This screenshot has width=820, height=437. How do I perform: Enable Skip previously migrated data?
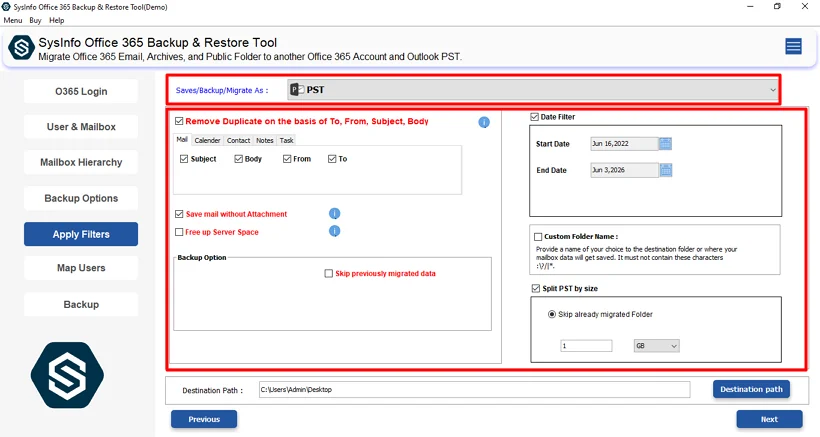[x=328, y=273]
